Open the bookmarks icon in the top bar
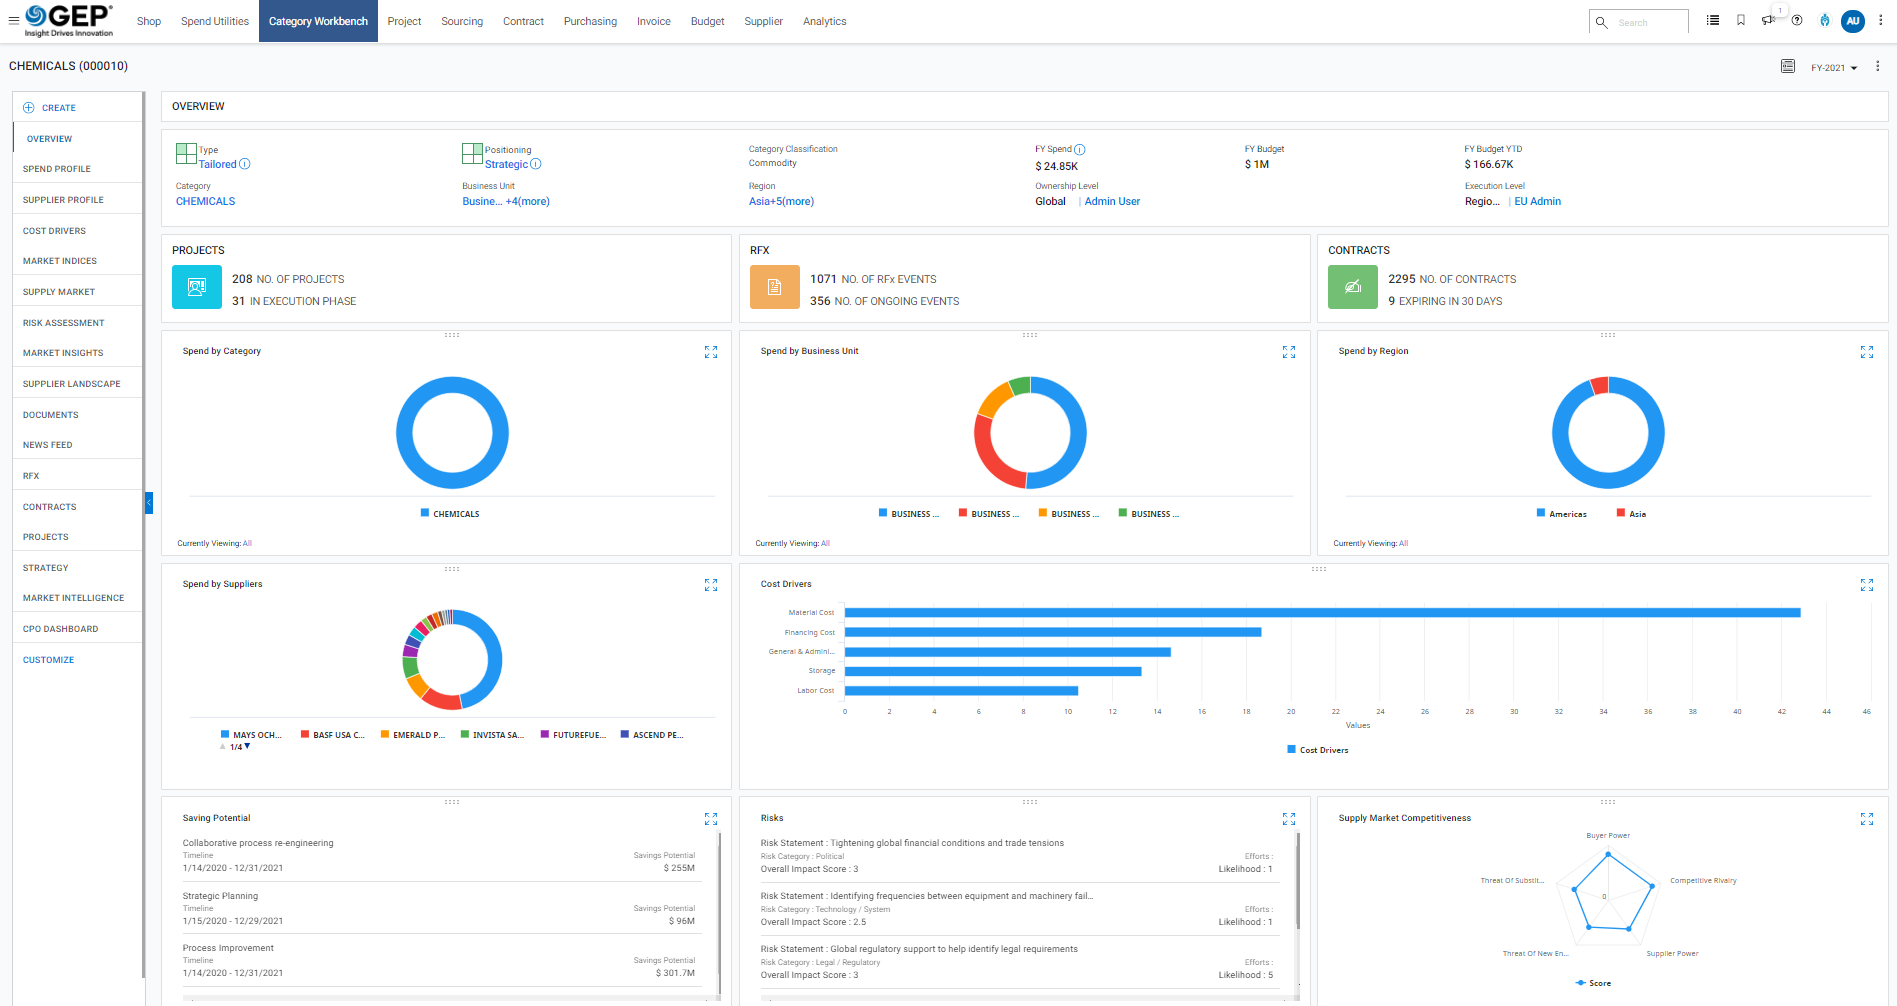The width and height of the screenshot is (1897, 1006). click(1740, 20)
